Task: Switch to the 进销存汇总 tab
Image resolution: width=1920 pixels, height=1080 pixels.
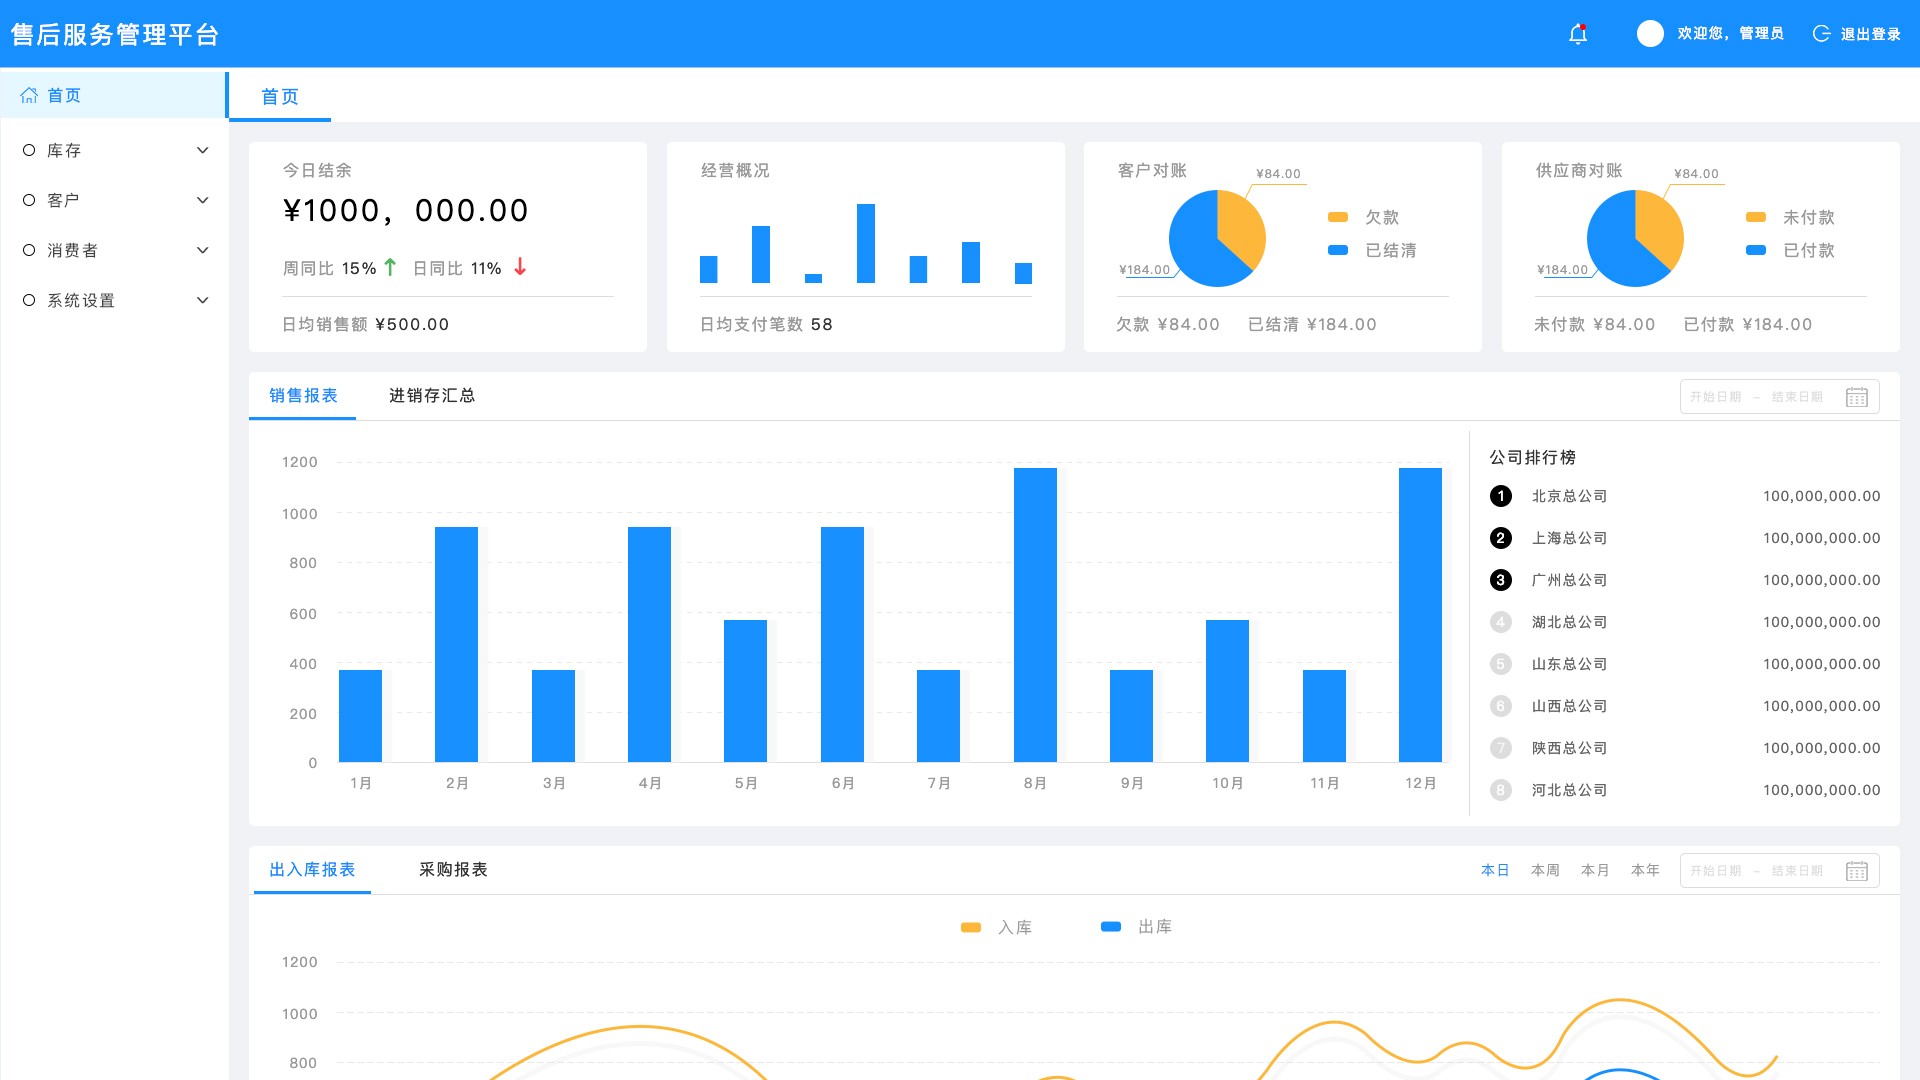Action: [x=432, y=396]
